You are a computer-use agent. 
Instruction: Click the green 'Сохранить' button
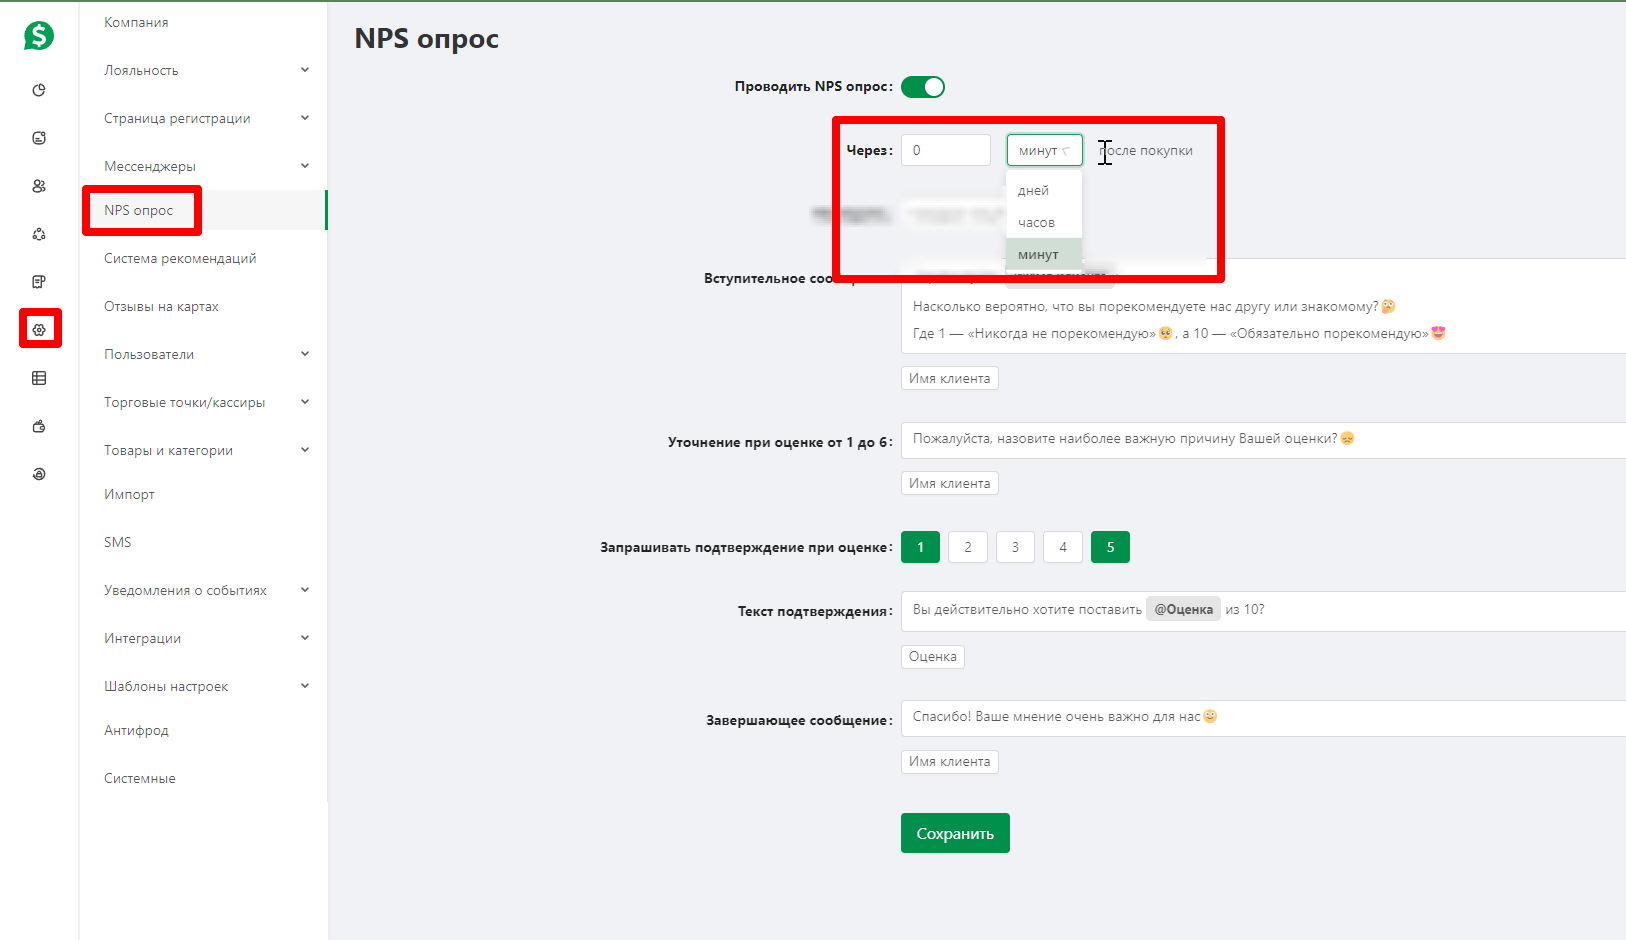955,833
